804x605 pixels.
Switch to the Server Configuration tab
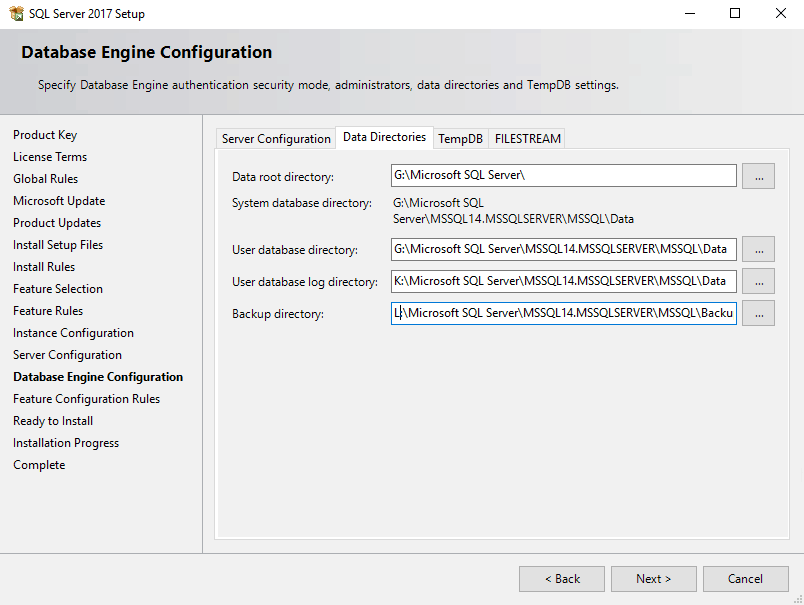276,138
